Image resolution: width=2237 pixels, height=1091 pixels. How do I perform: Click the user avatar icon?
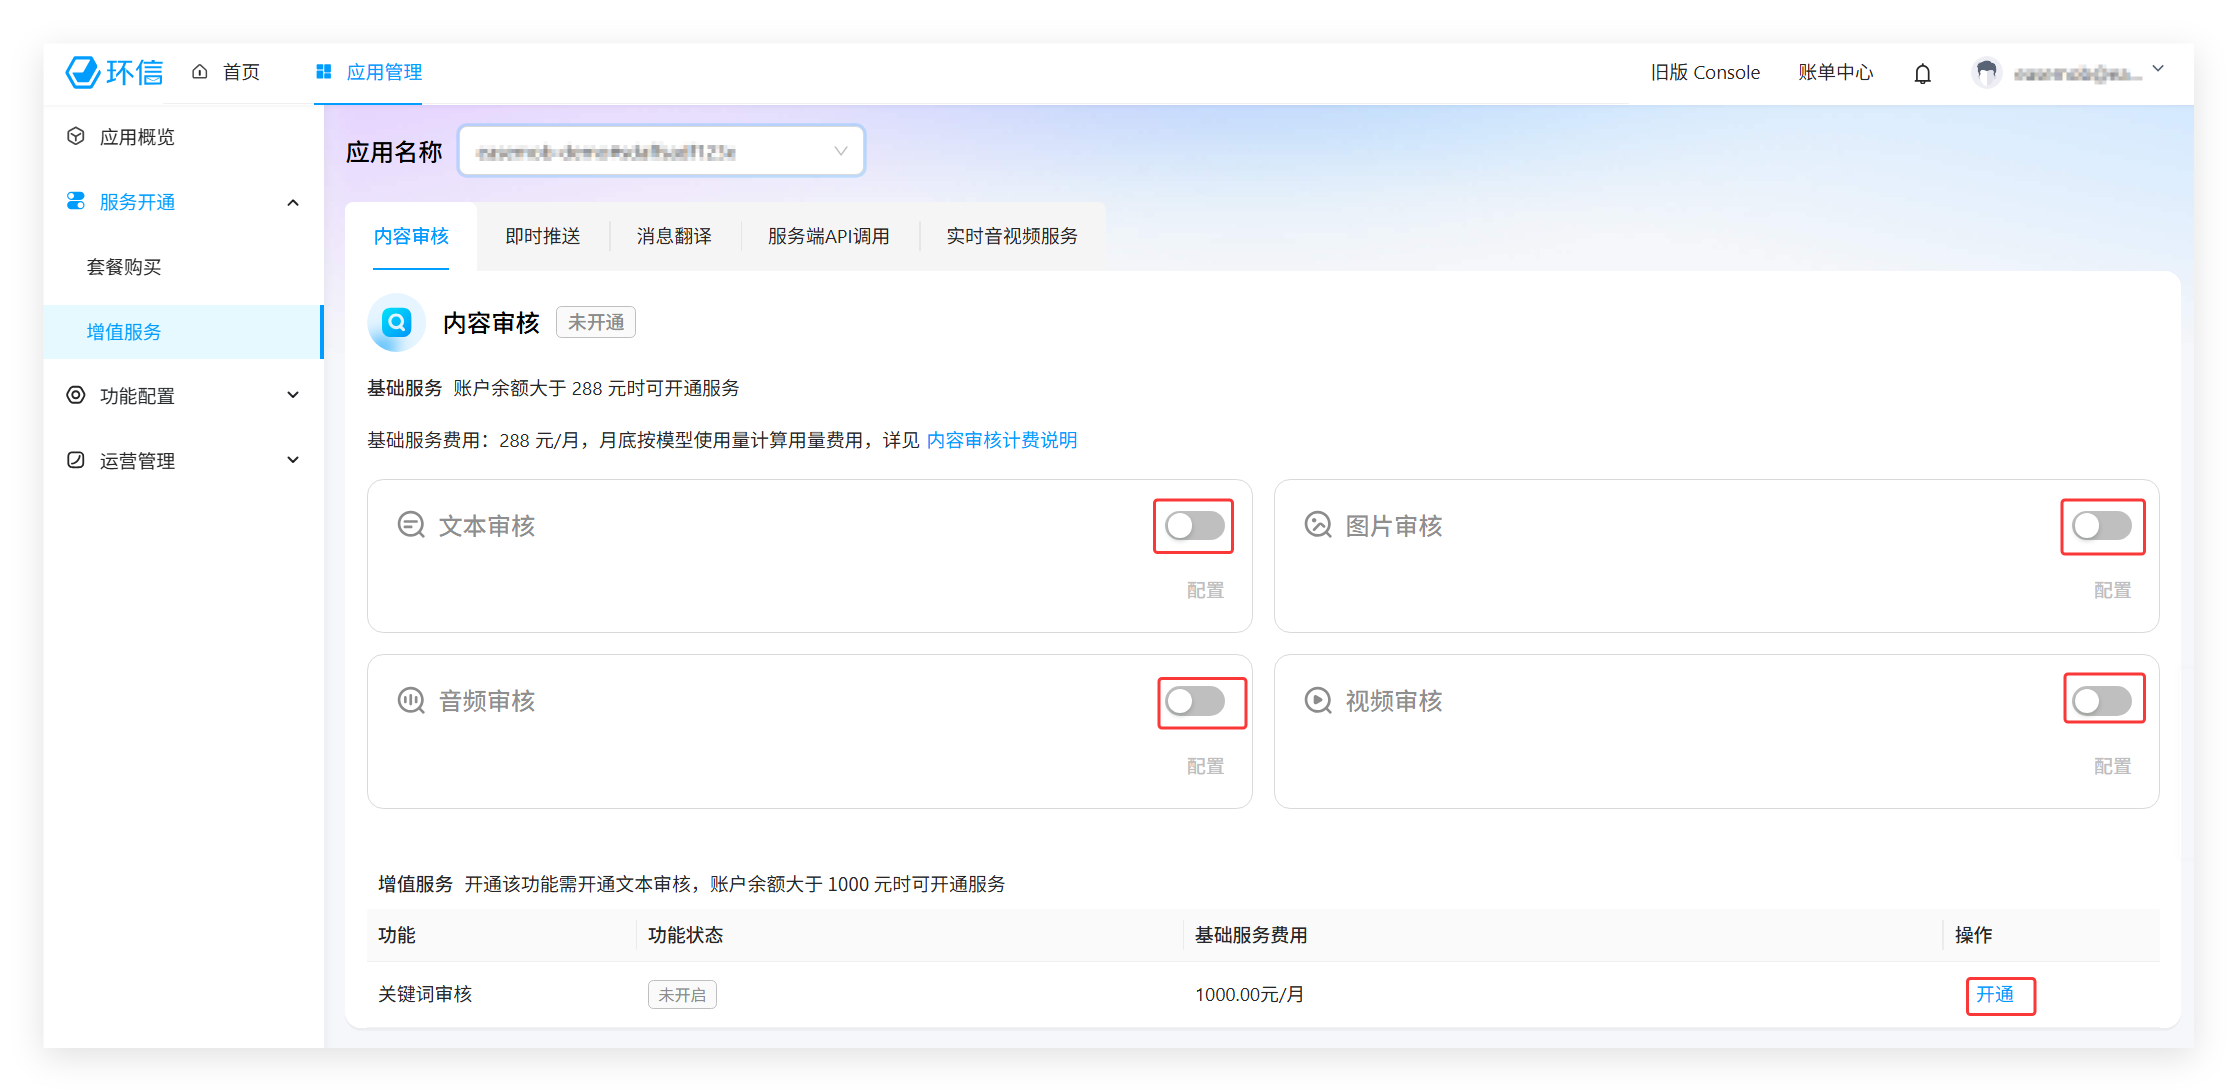pyautogui.click(x=1986, y=73)
